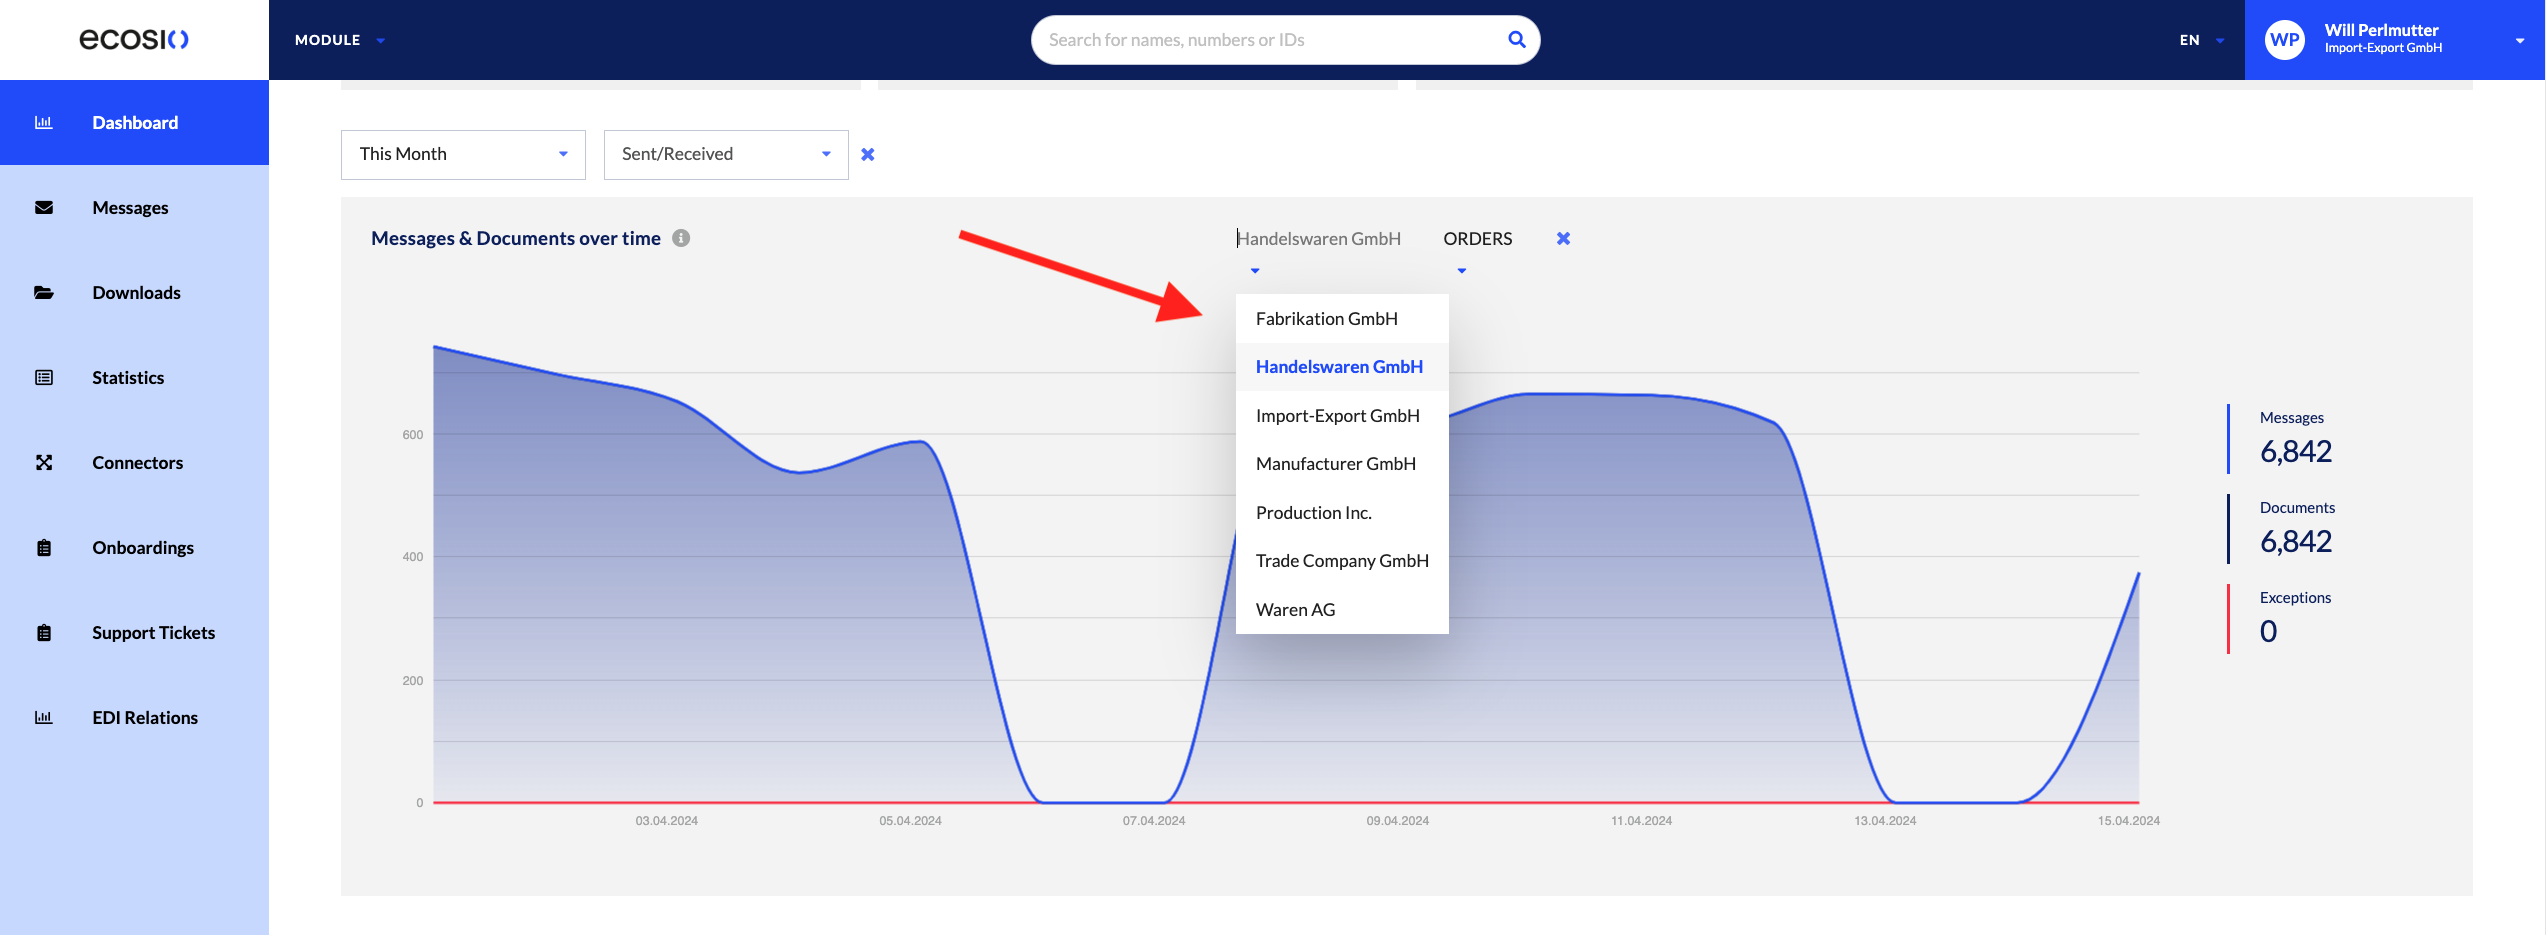Click the Statistics list icon

(x=44, y=378)
